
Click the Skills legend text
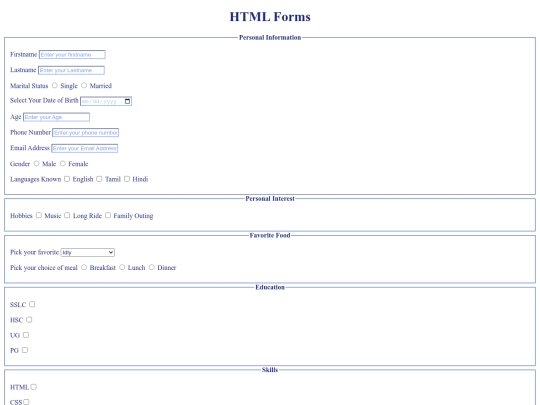pos(270,370)
